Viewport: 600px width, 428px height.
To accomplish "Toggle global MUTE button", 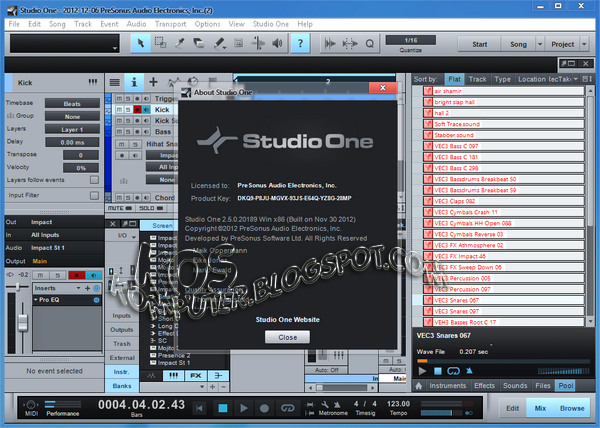I will tap(120, 208).
